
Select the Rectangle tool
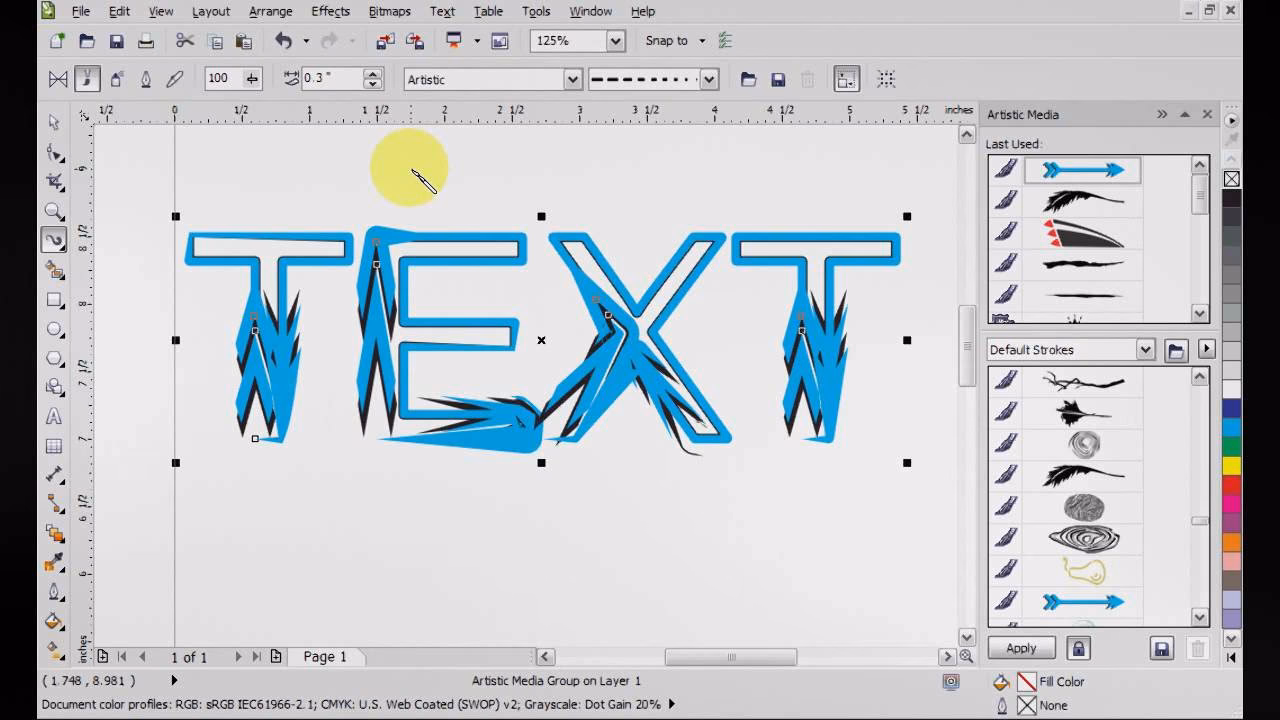click(x=54, y=300)
